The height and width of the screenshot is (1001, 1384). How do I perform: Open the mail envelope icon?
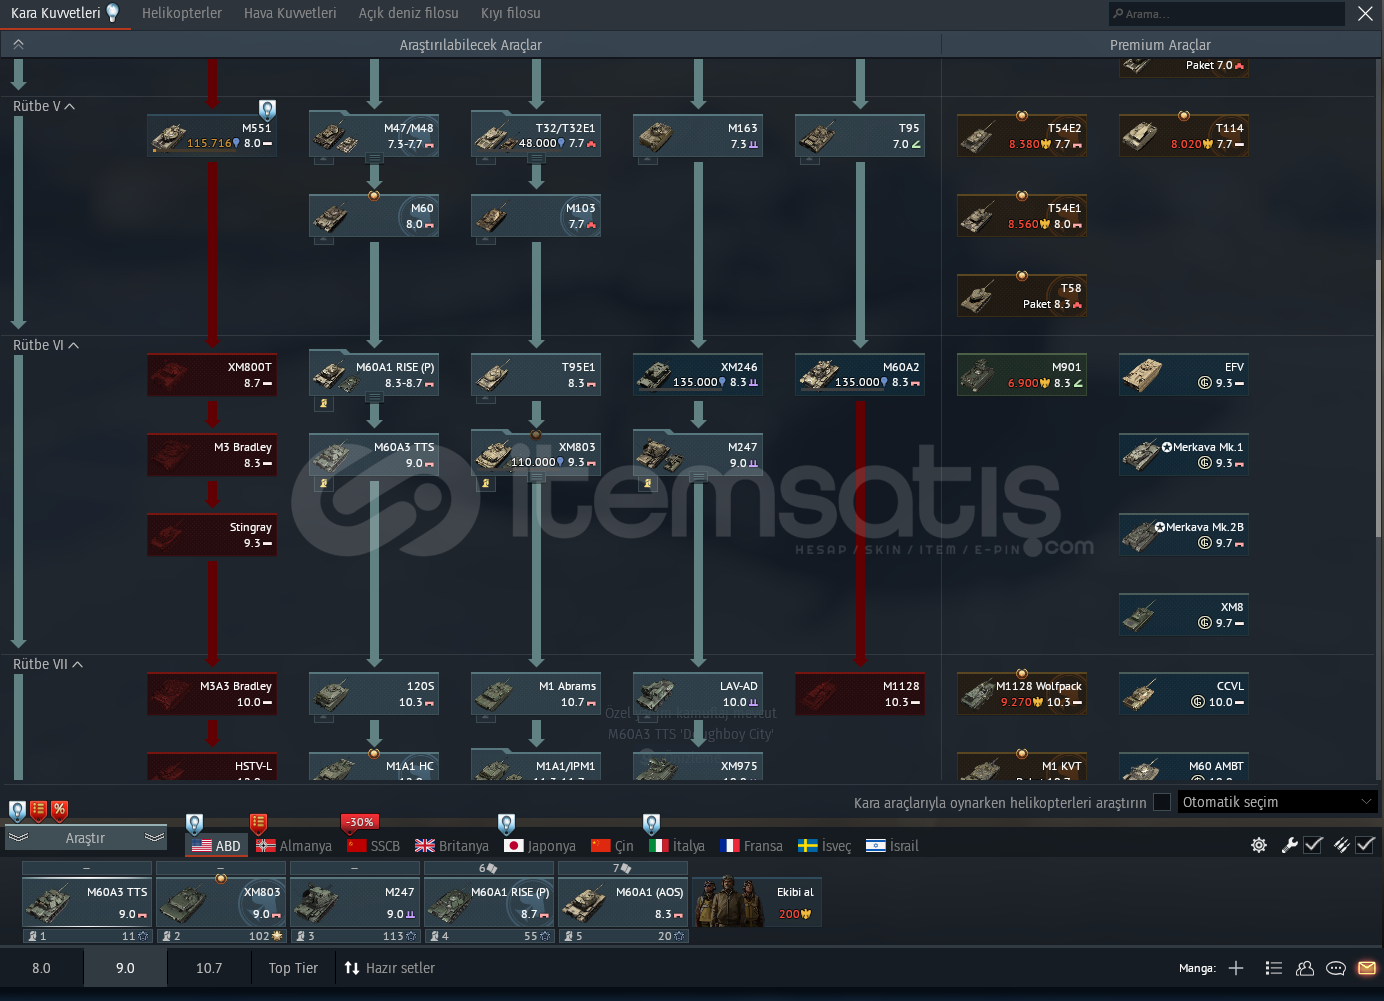(x=1366, y=968)
